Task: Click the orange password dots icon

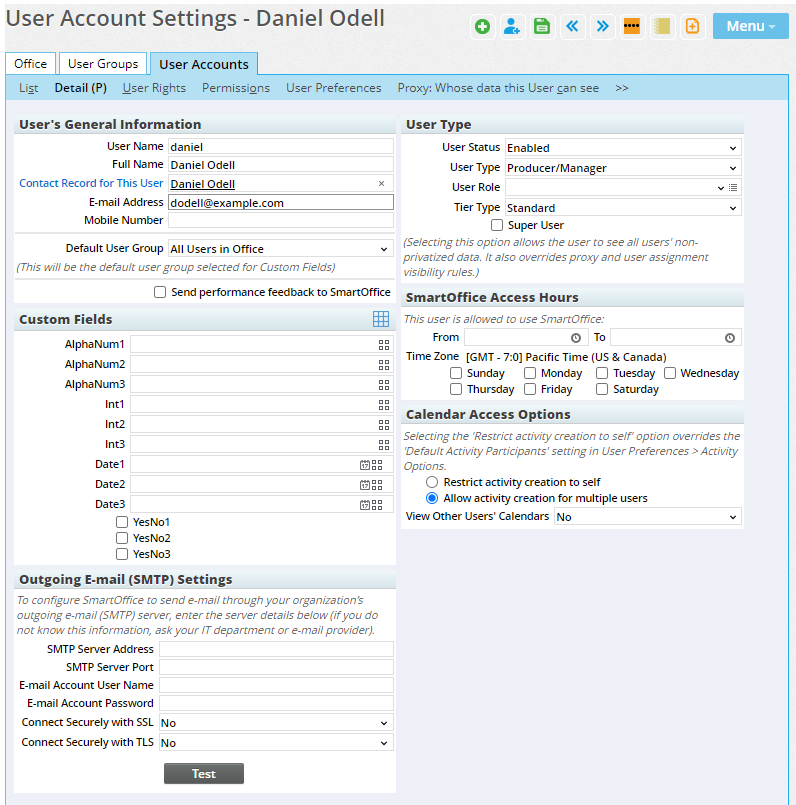Action: pyautogui.click(x=632, y=27)
